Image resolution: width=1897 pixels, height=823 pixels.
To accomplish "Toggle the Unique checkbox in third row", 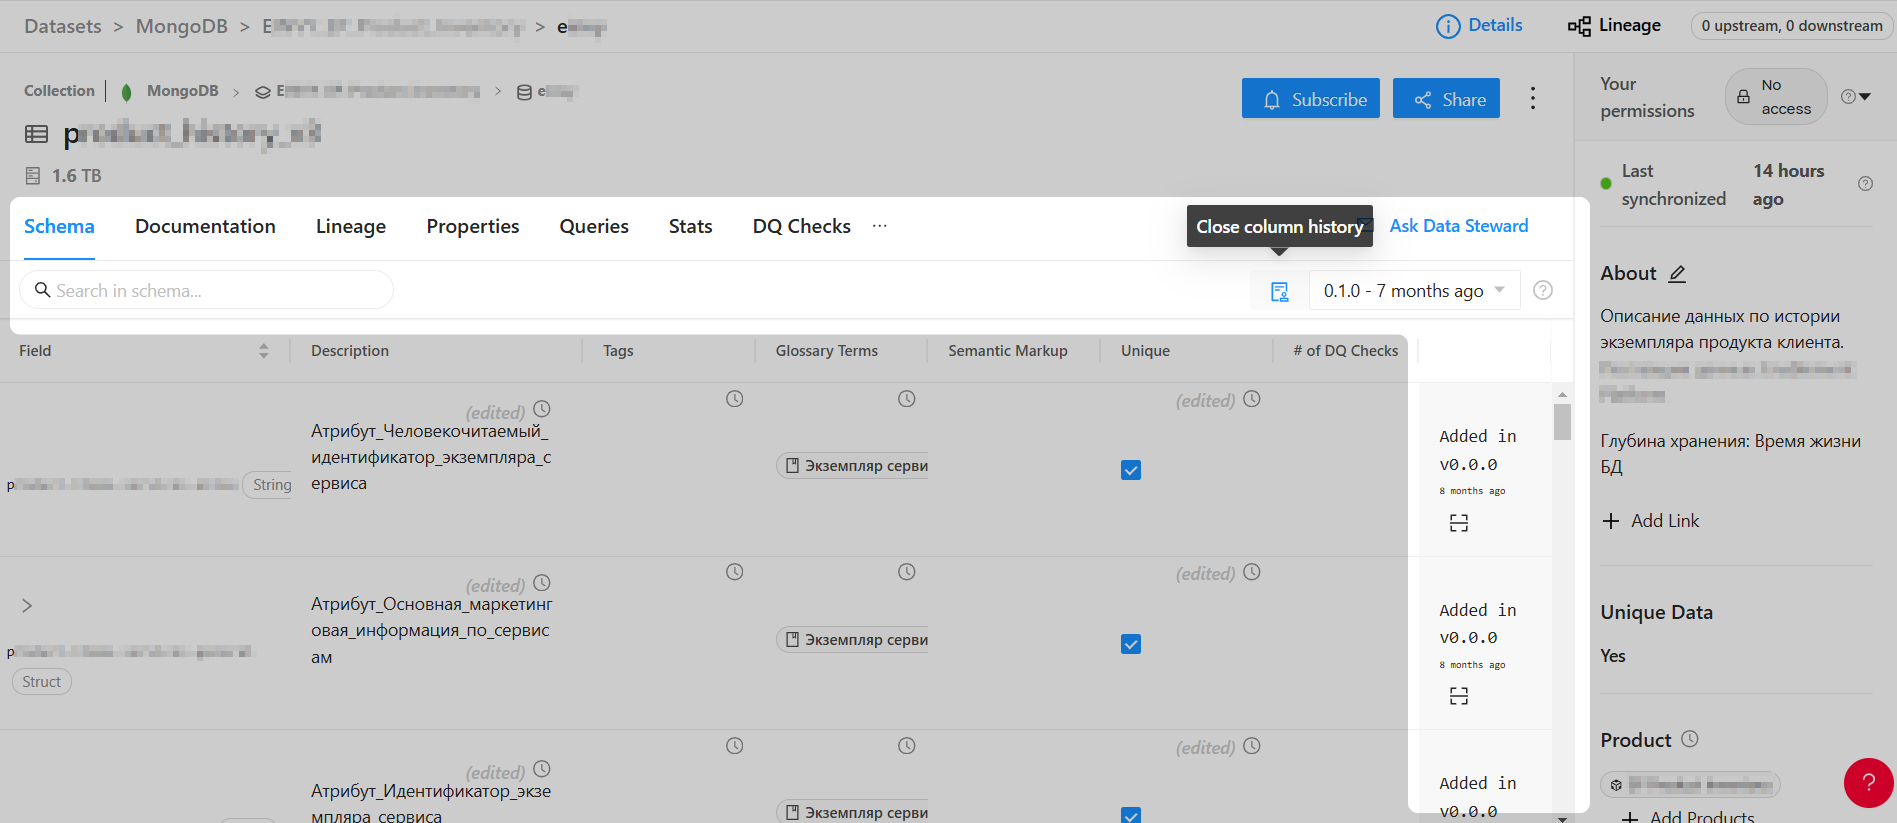I will tap(1131, 814).
